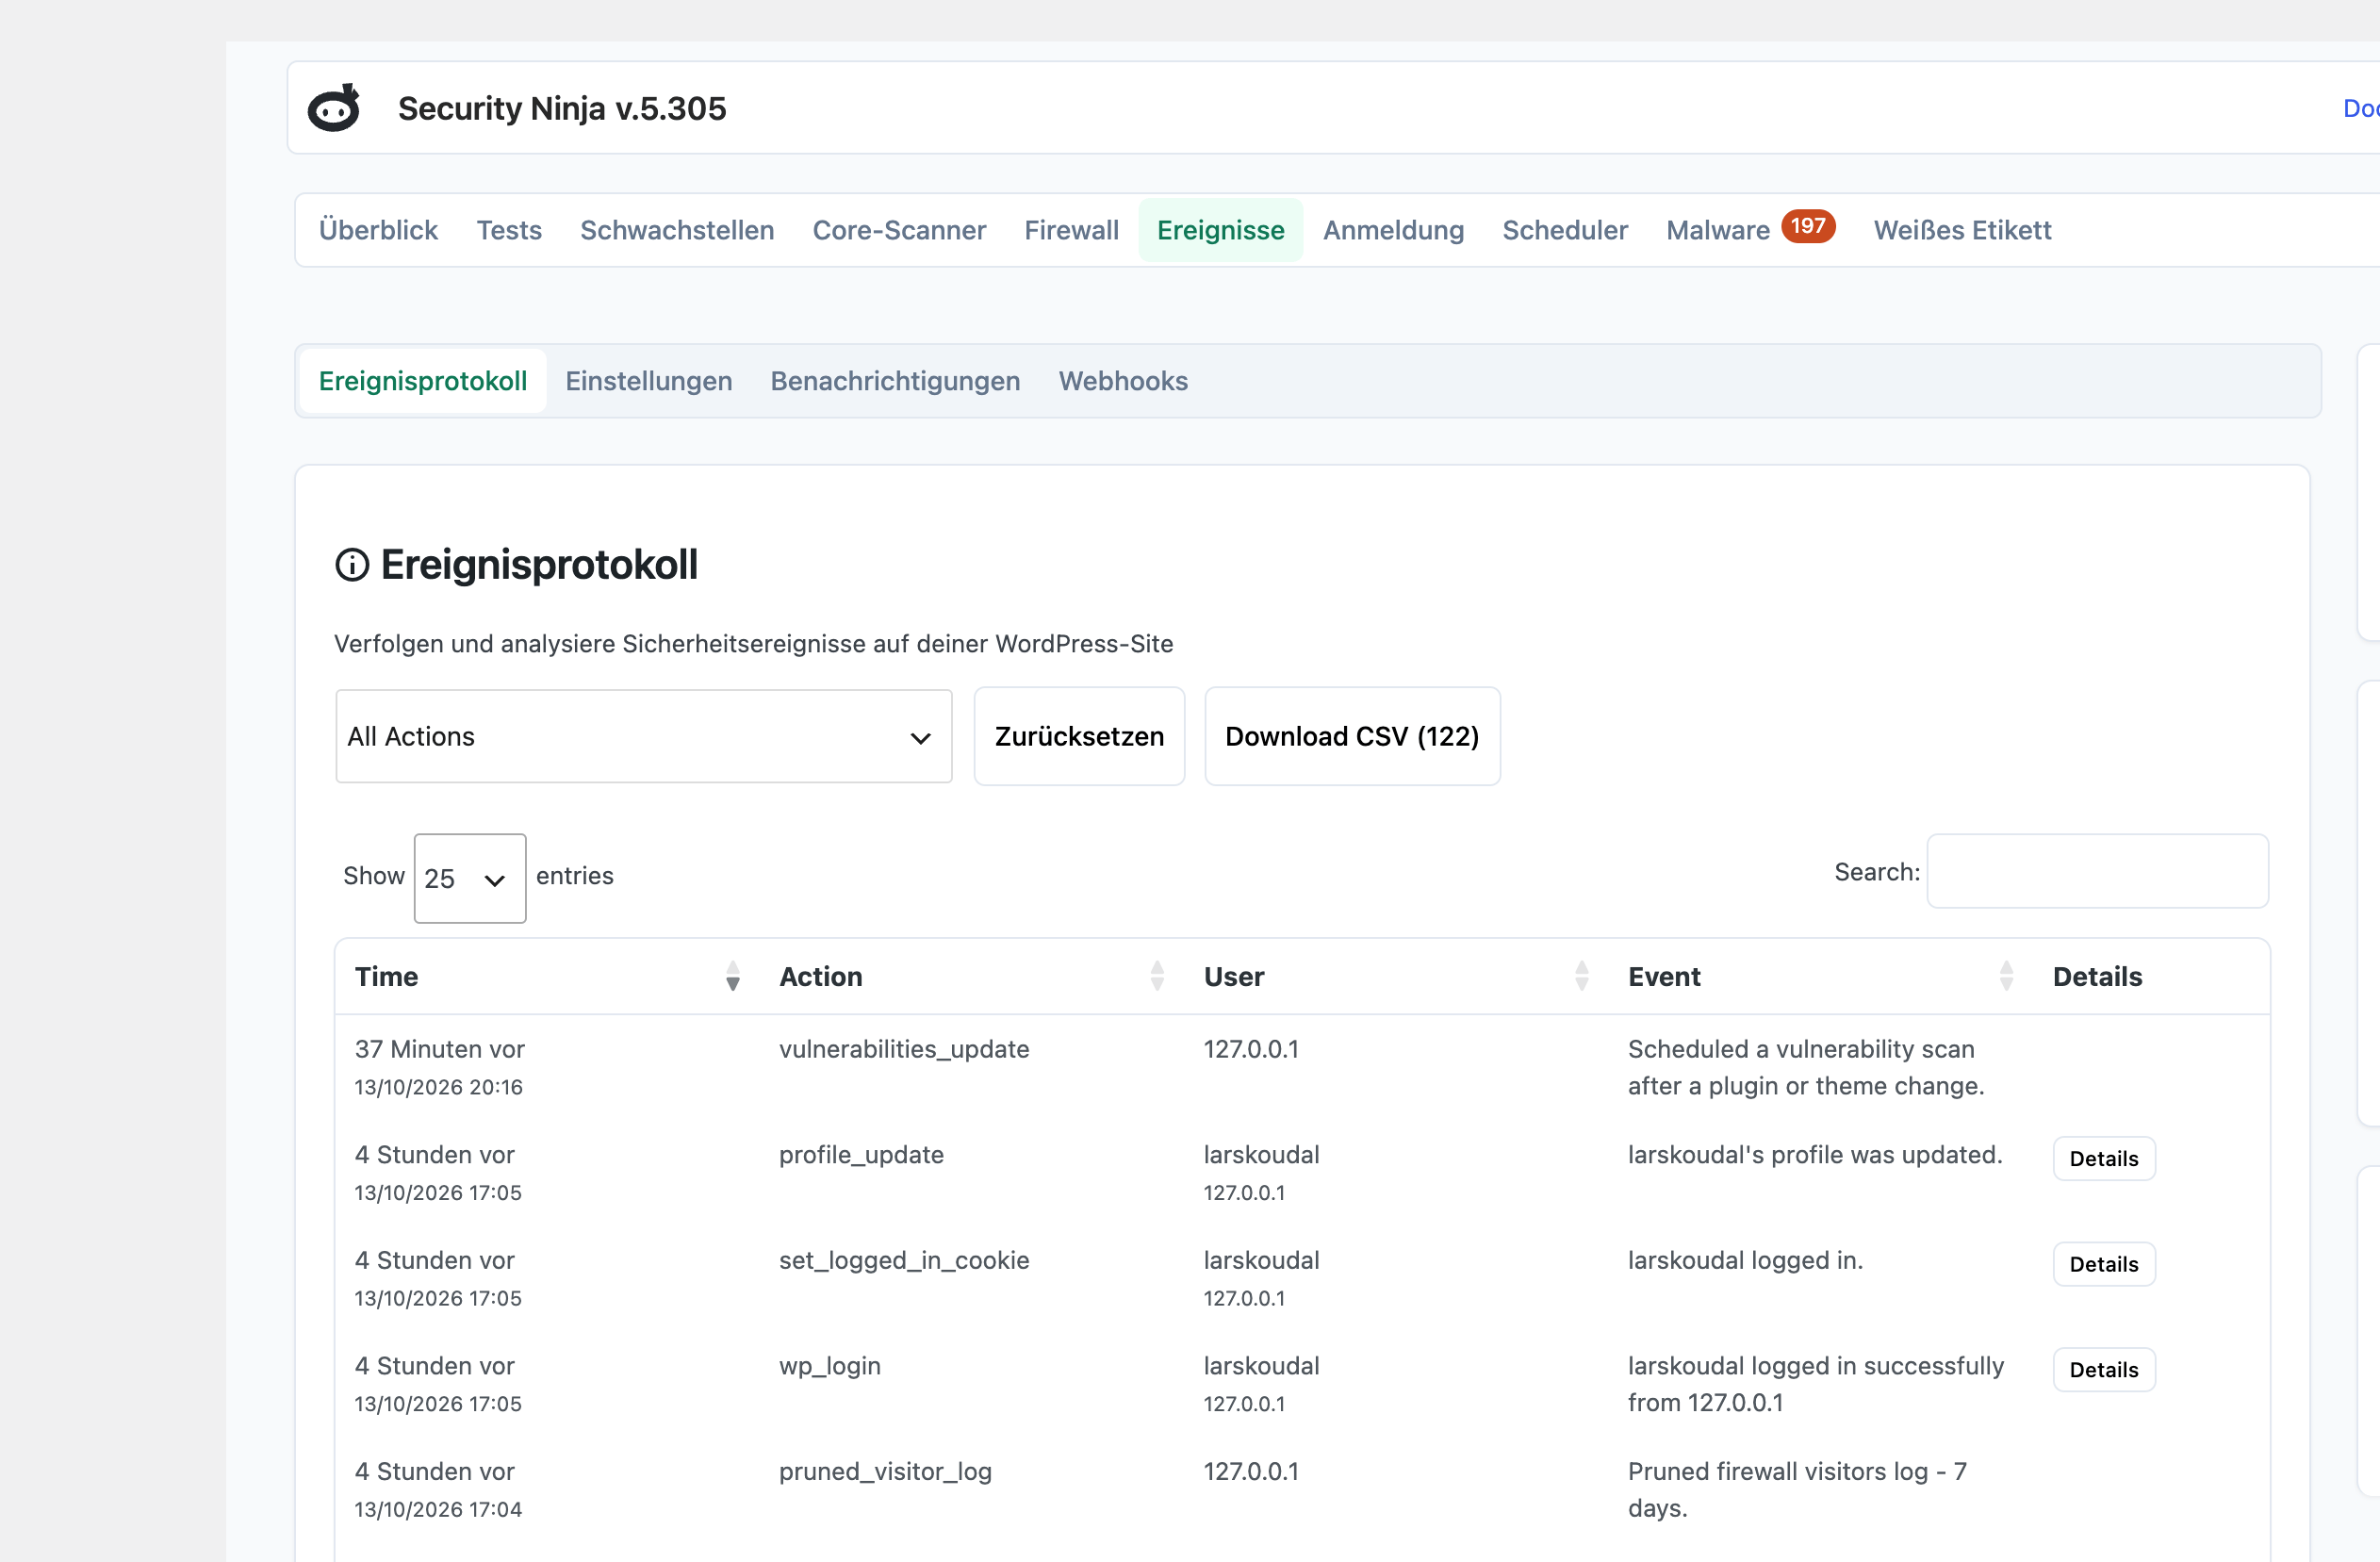The width and height of the screenshot is (2380, 1562).
Task: Open Details for the set_logged_in_cookie event
Action: pyautogui.click(x=2104, y=1264)
